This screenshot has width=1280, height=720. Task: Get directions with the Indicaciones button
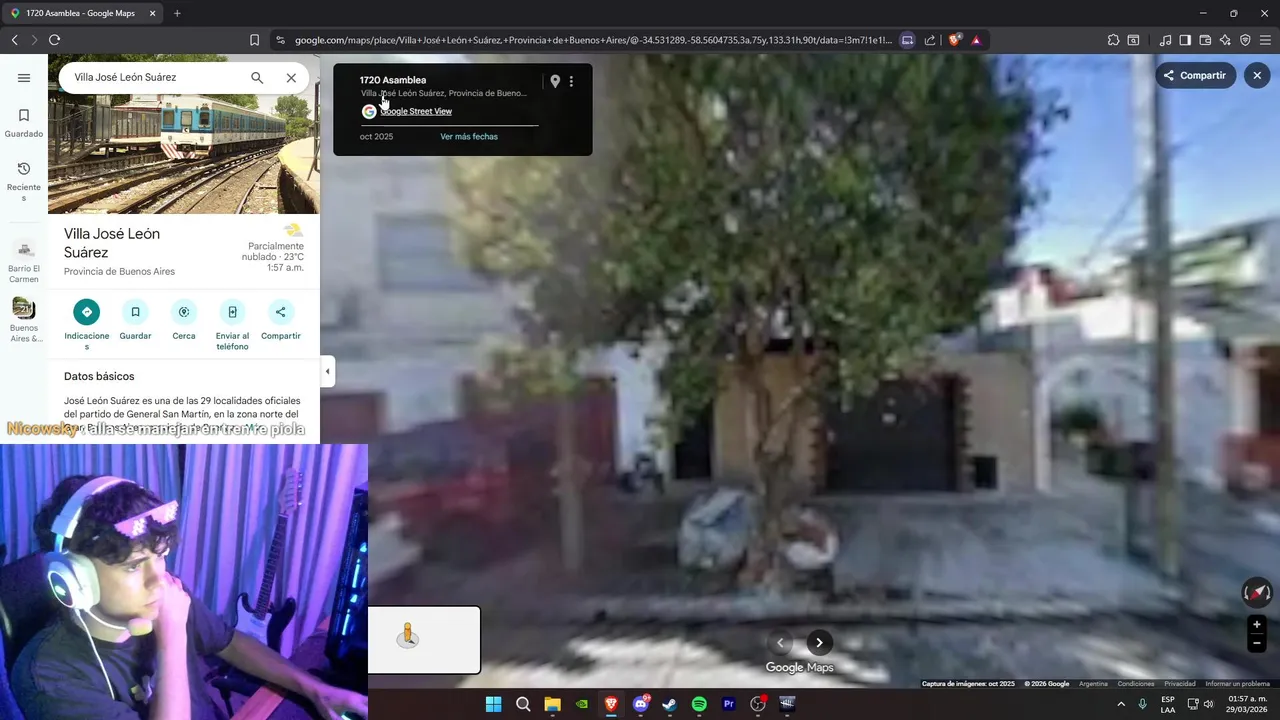(x=87, y=325)
